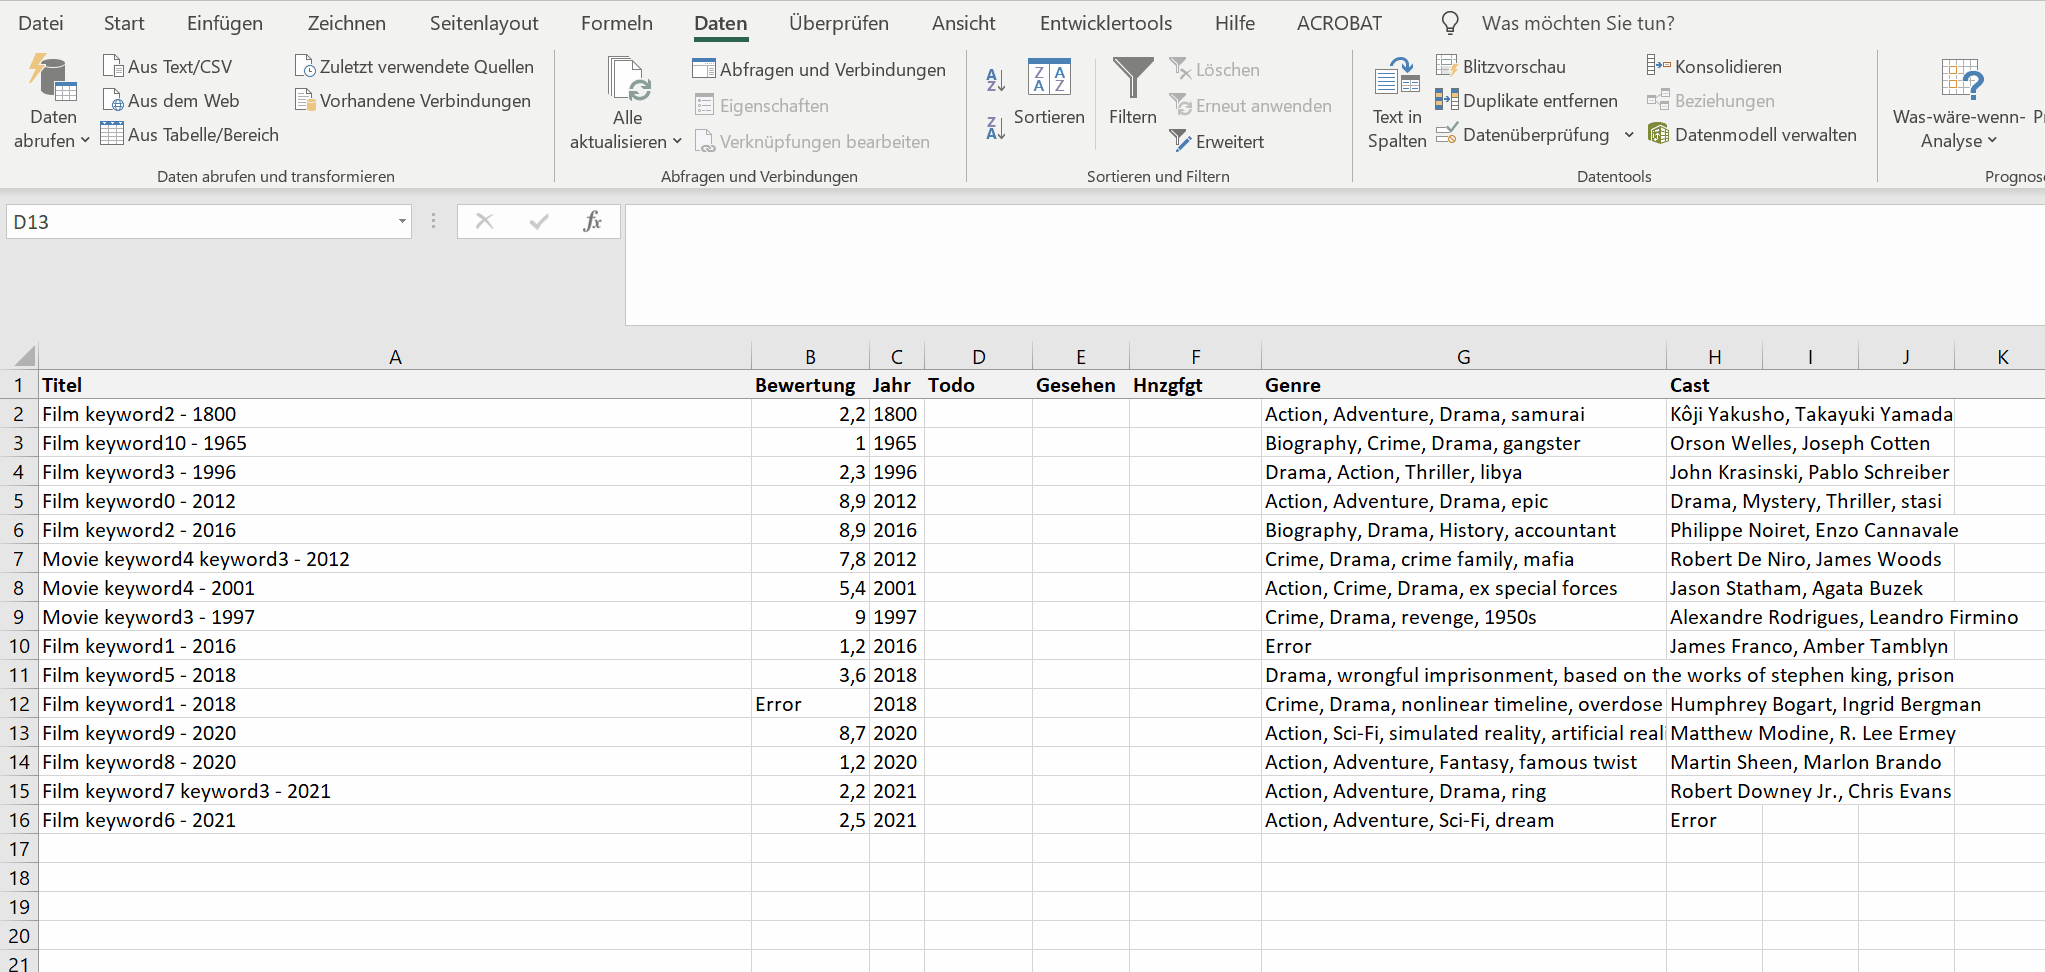Switch to the Überprüfen tab
The width and height of the screenshot is (2045, 972).
(839, 23)
